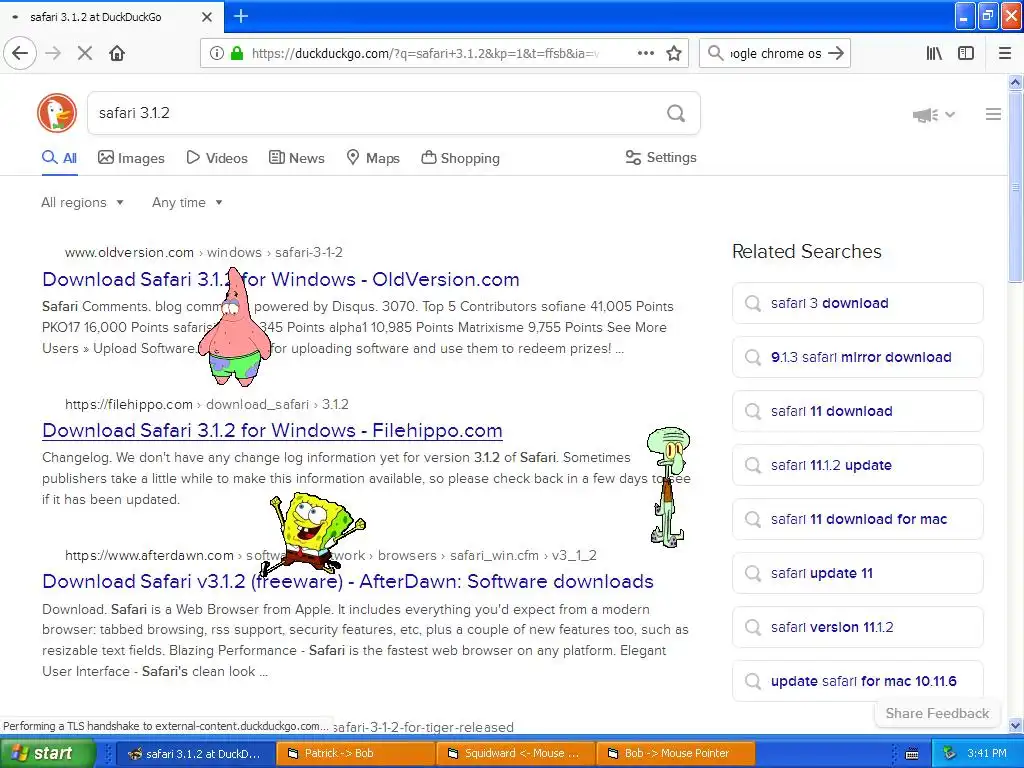1024x768 pixels.
Task: Switch to Images results tab
Action: point(131,158)
